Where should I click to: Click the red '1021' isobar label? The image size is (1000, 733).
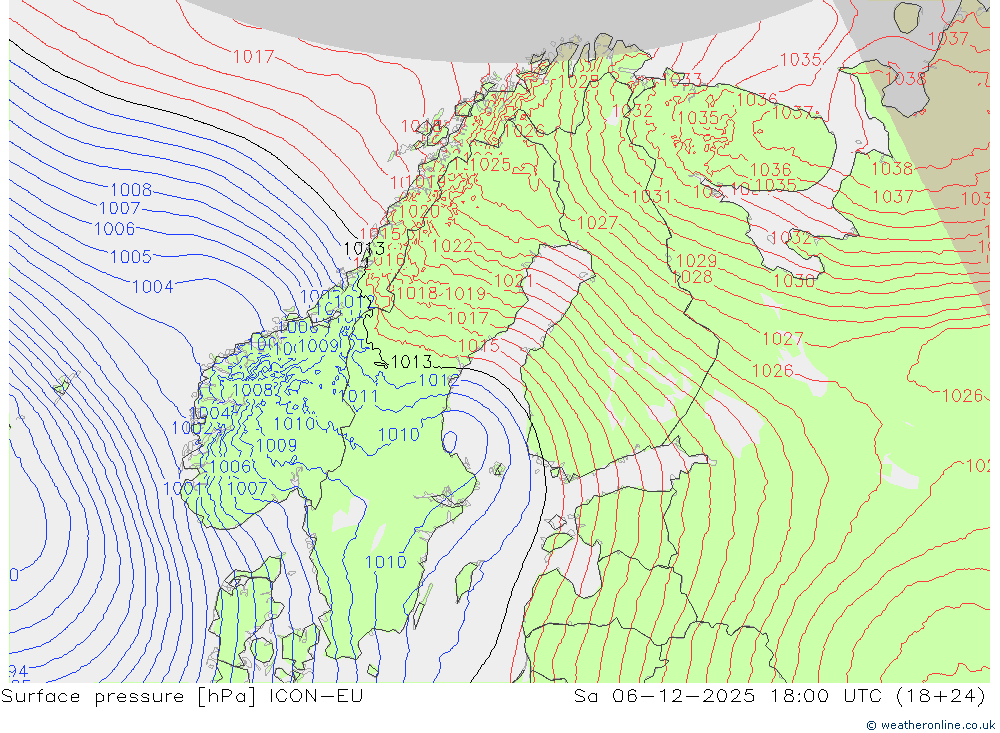513,281
